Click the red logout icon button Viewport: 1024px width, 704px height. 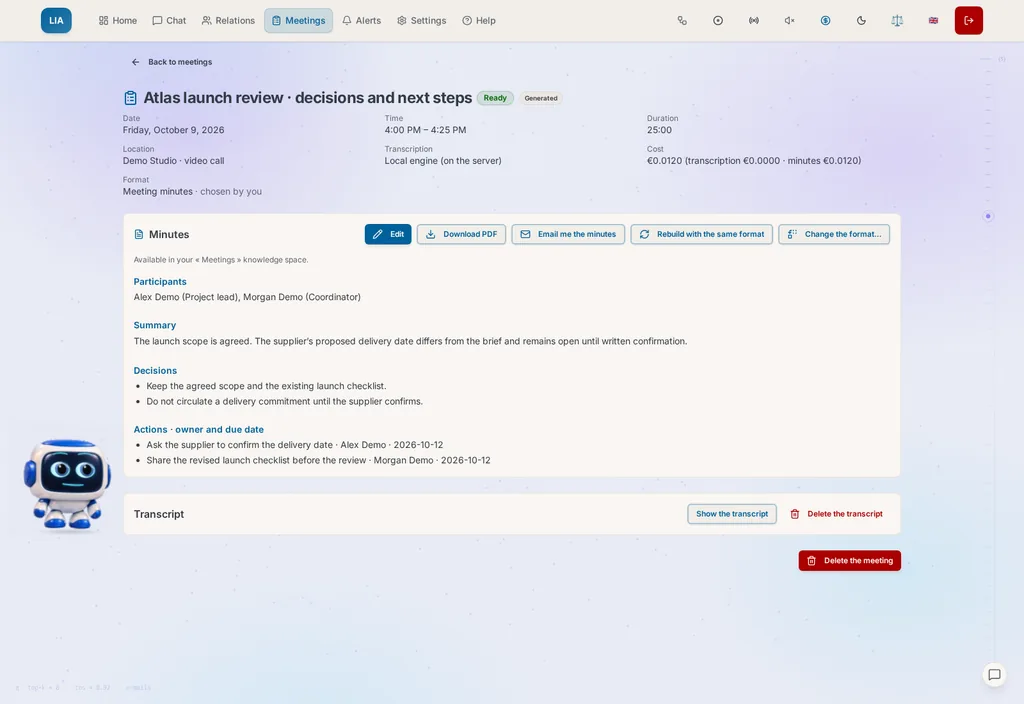(968, 20)
